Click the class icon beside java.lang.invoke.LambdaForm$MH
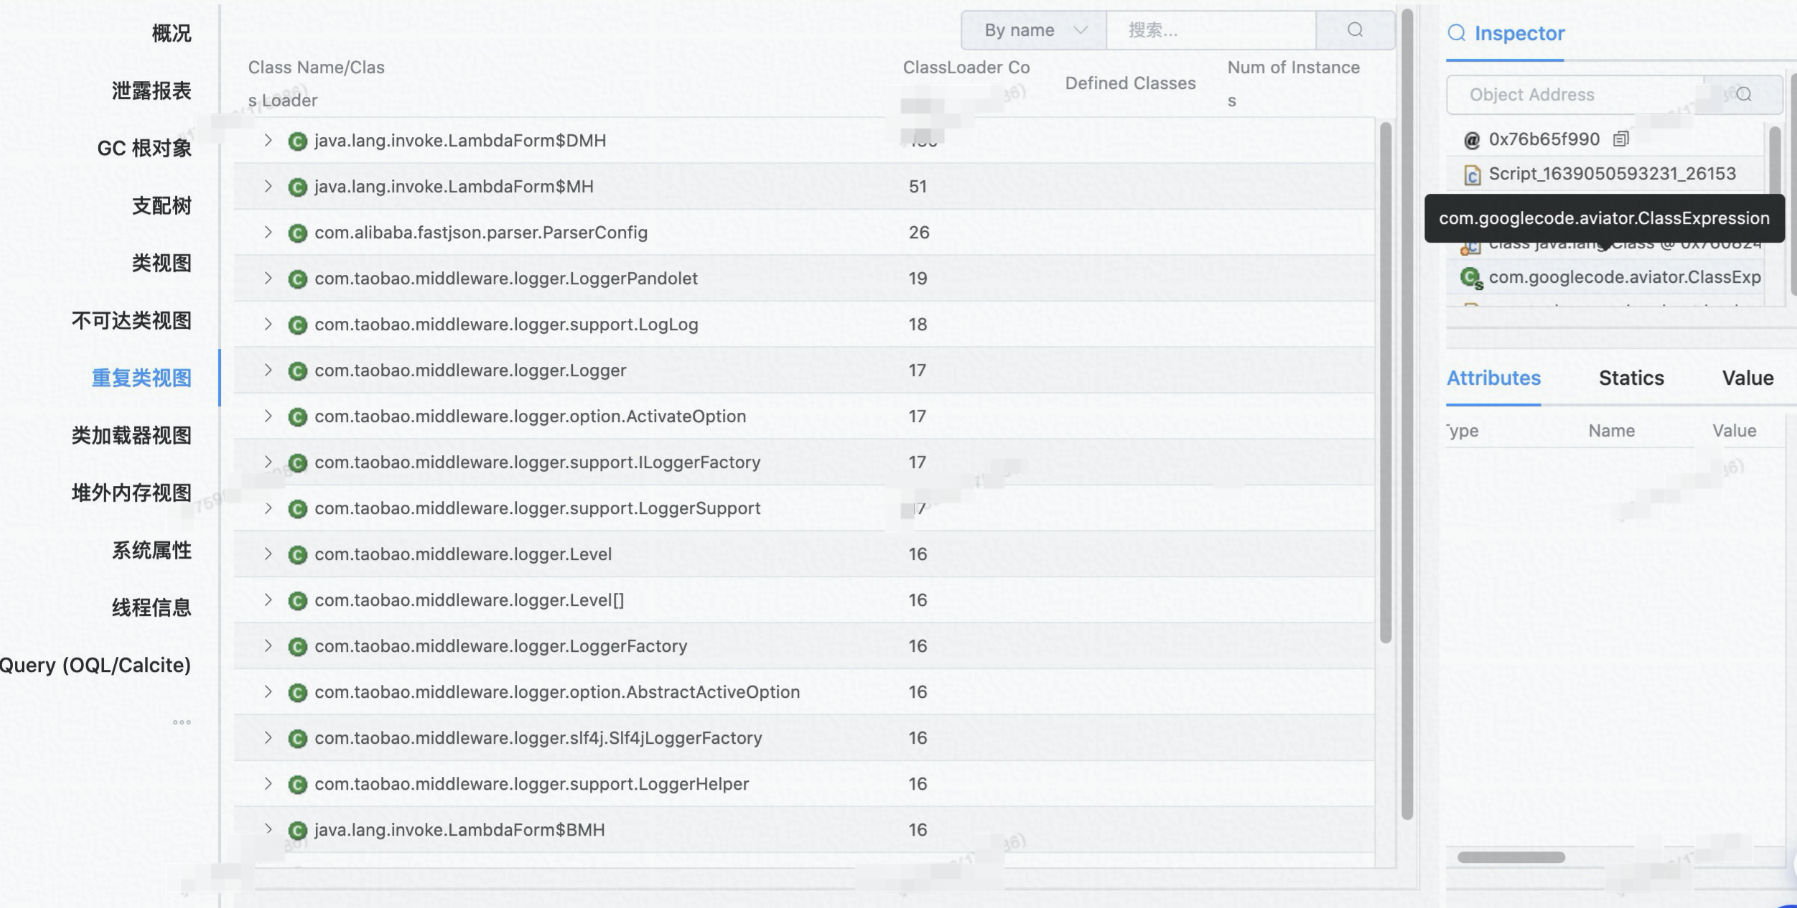 [297, 187]
